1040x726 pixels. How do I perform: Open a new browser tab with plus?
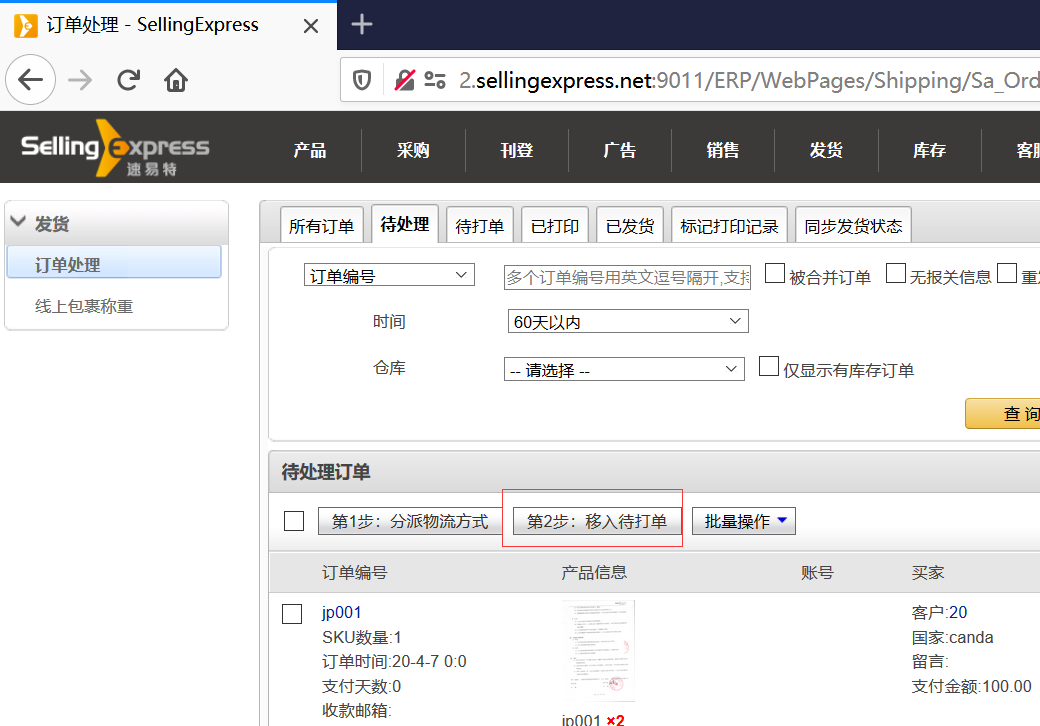pyautogui.click(x=361, y=25)
